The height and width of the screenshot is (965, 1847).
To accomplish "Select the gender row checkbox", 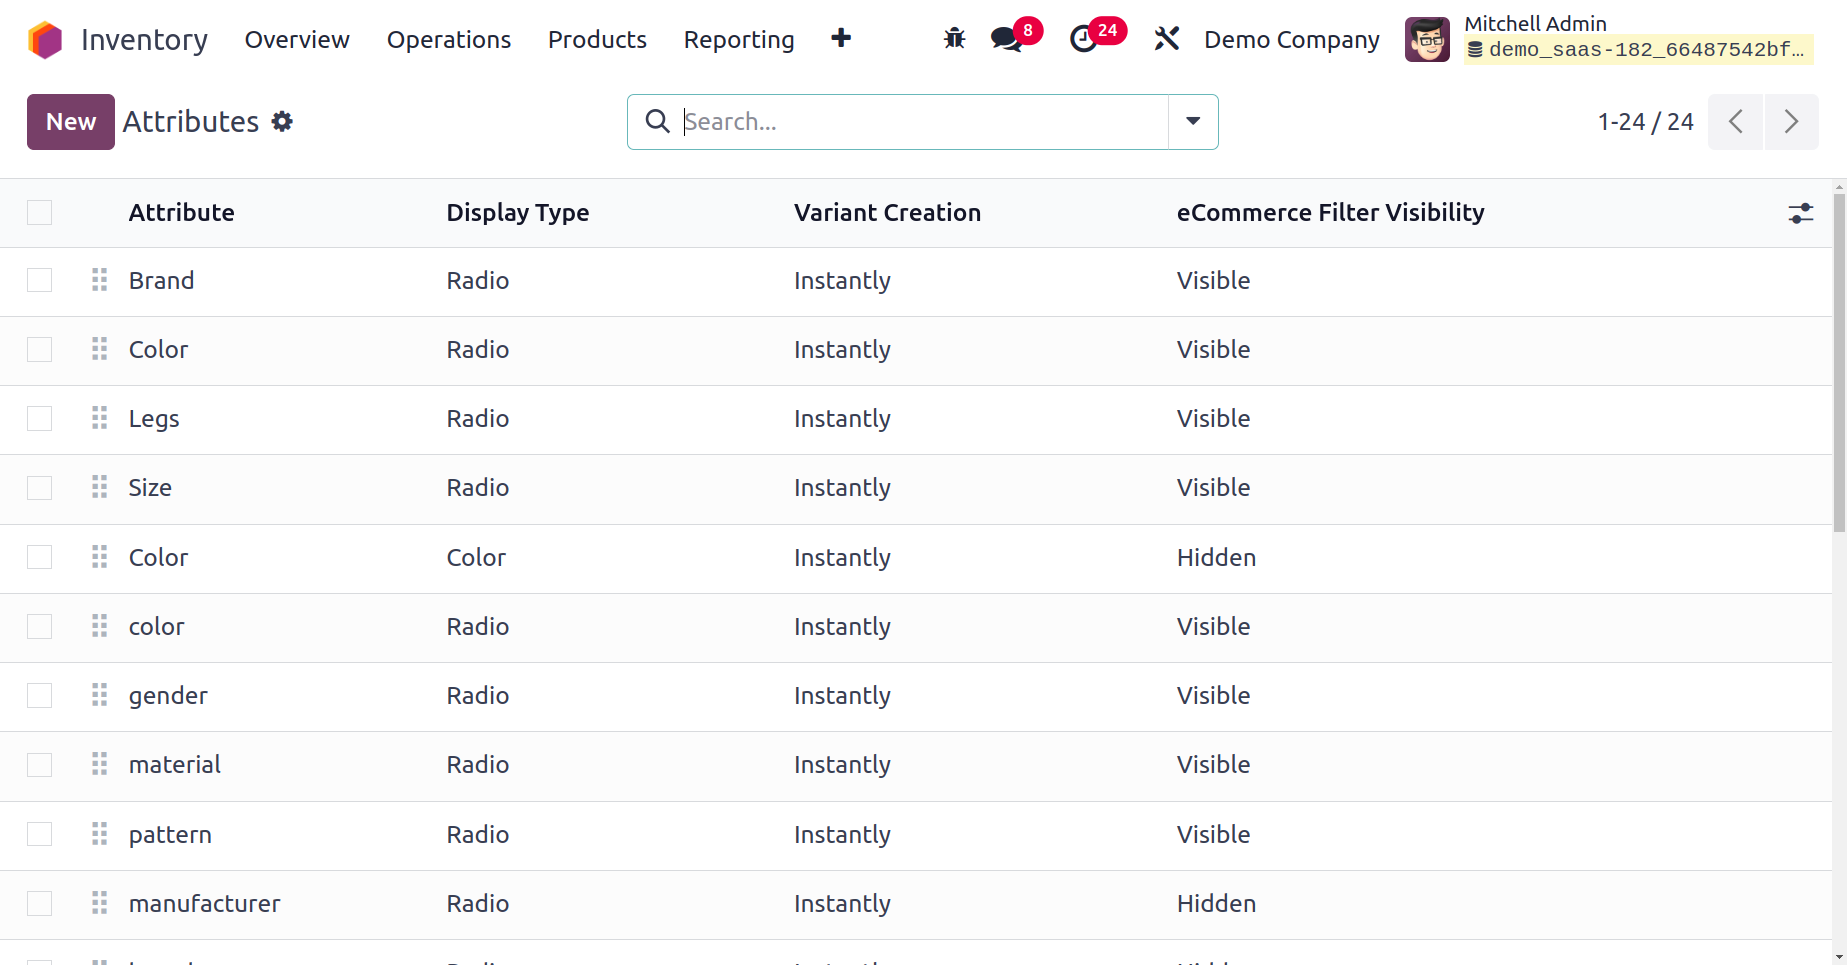I will 40,696.
